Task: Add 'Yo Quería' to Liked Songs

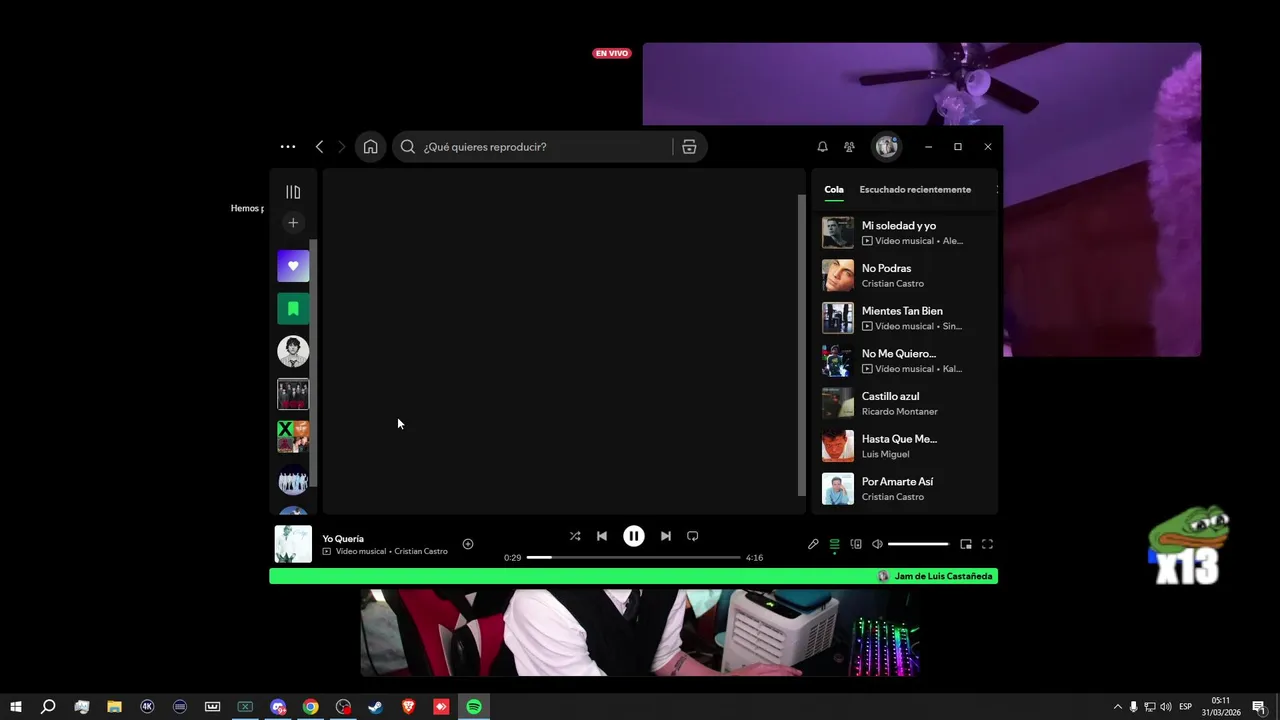Action: tap(468, 544)
